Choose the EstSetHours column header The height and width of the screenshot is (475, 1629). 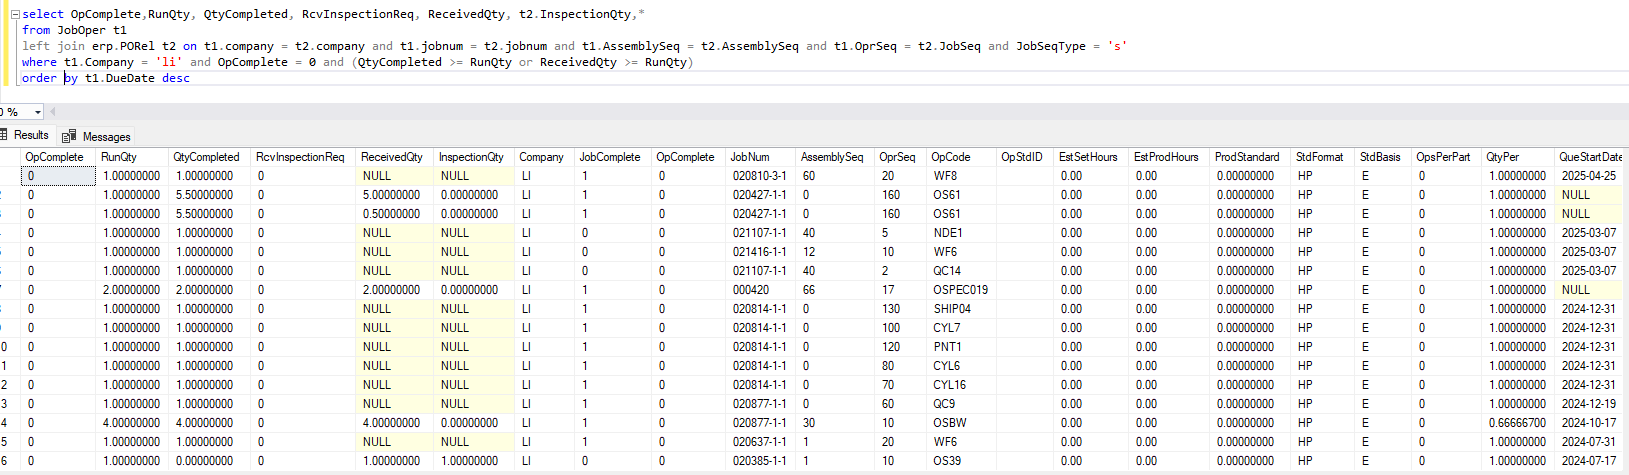click(x=1091, y=157)
